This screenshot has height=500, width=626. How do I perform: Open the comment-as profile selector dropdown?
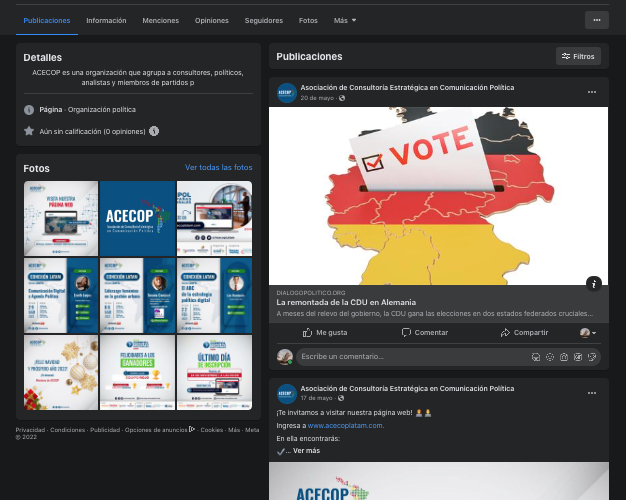[588, 332]
